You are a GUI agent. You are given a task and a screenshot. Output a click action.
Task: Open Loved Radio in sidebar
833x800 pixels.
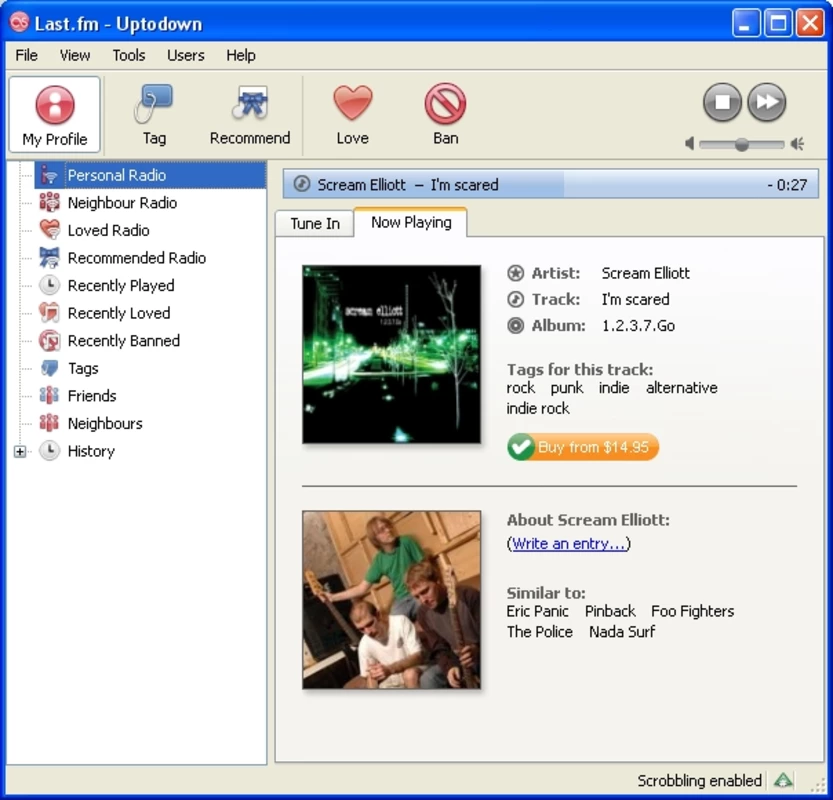point(108,231)
